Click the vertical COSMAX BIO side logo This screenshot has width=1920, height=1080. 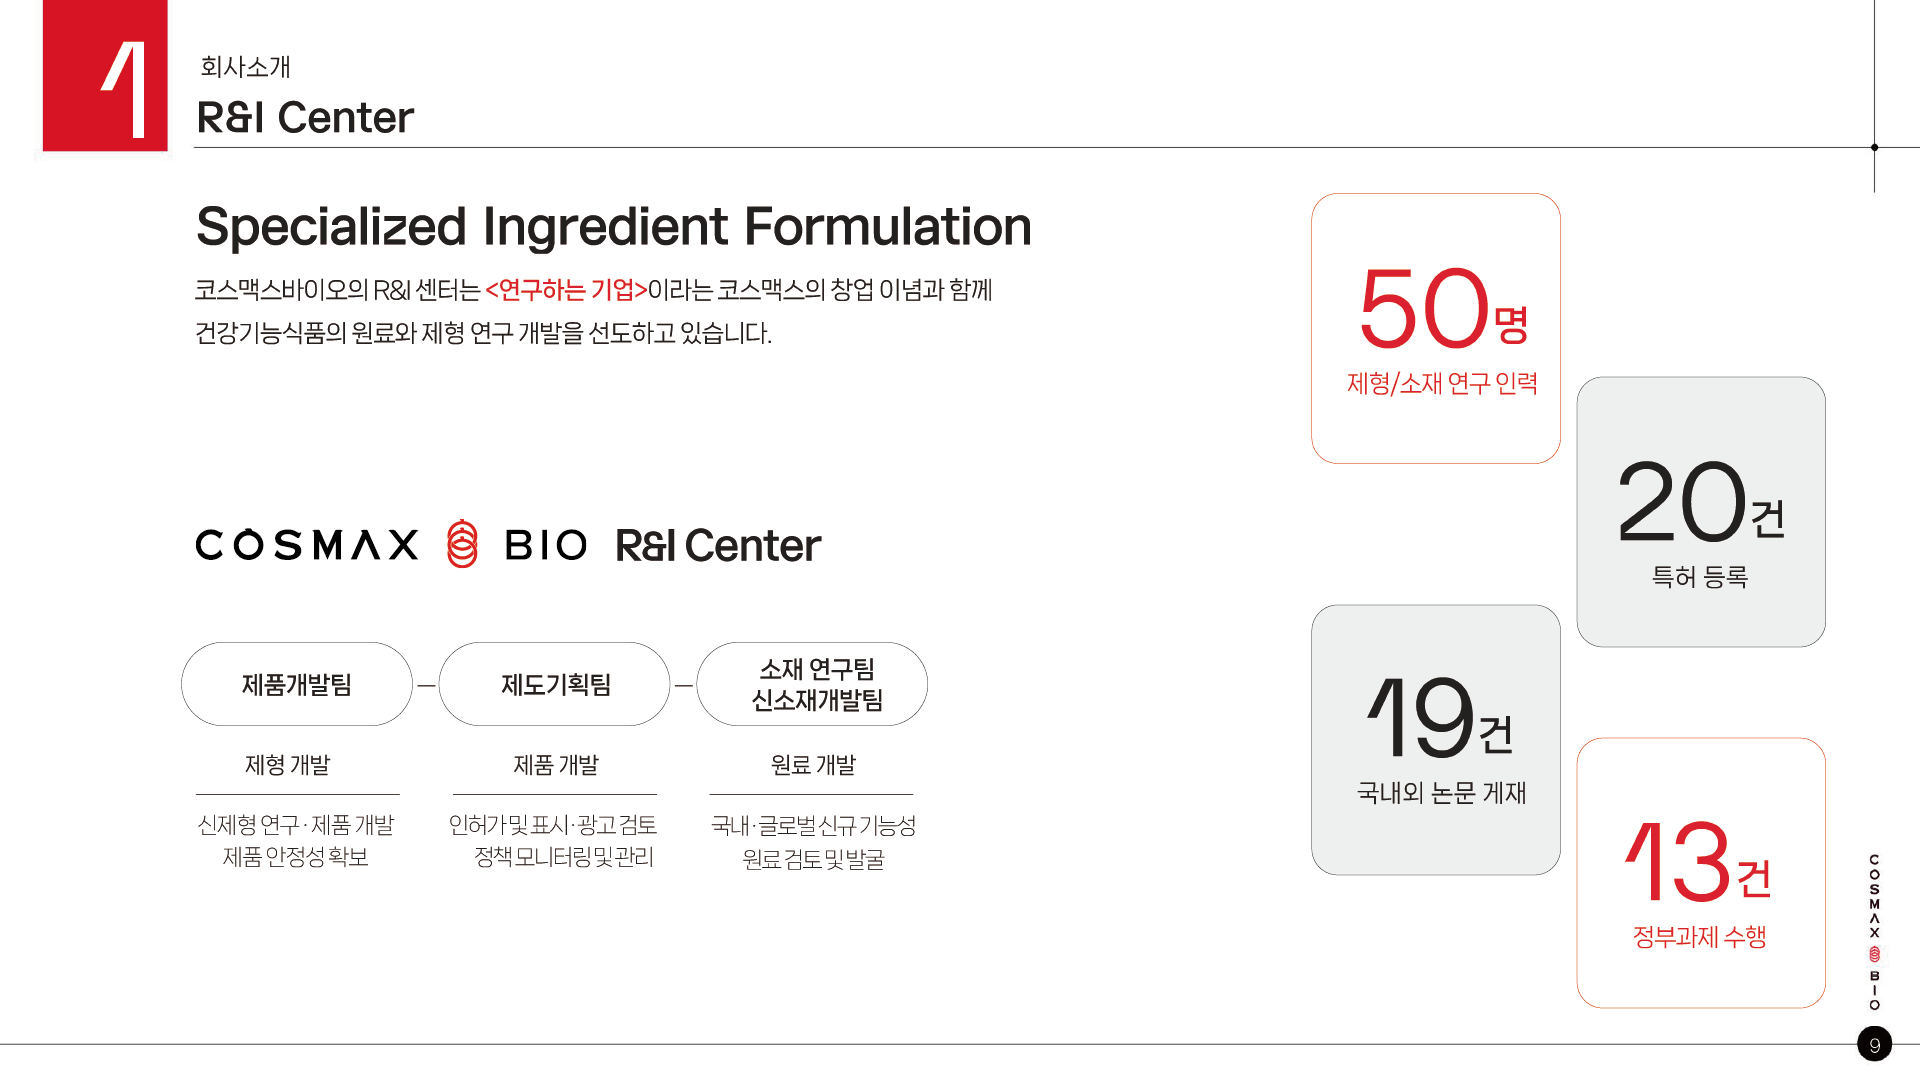pos(1874,932)
